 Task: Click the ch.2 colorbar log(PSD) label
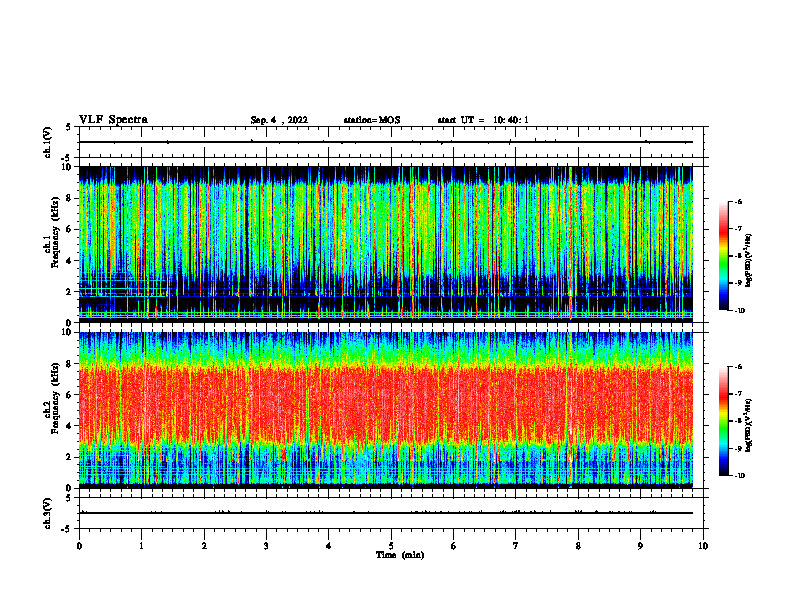coord(748,426)
